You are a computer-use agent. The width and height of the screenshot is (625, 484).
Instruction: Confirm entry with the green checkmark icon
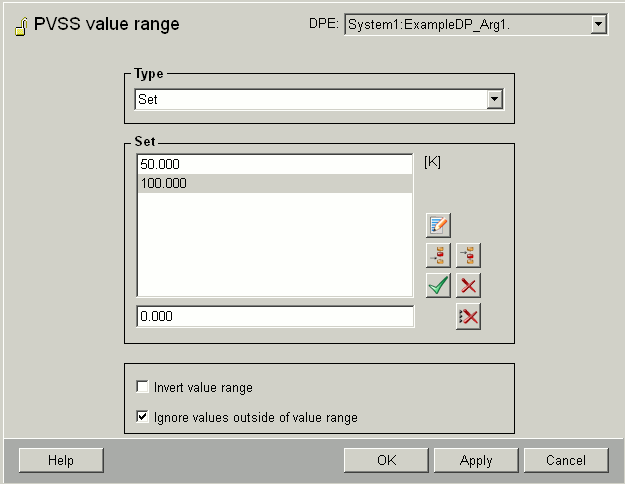tap(438, 286)
